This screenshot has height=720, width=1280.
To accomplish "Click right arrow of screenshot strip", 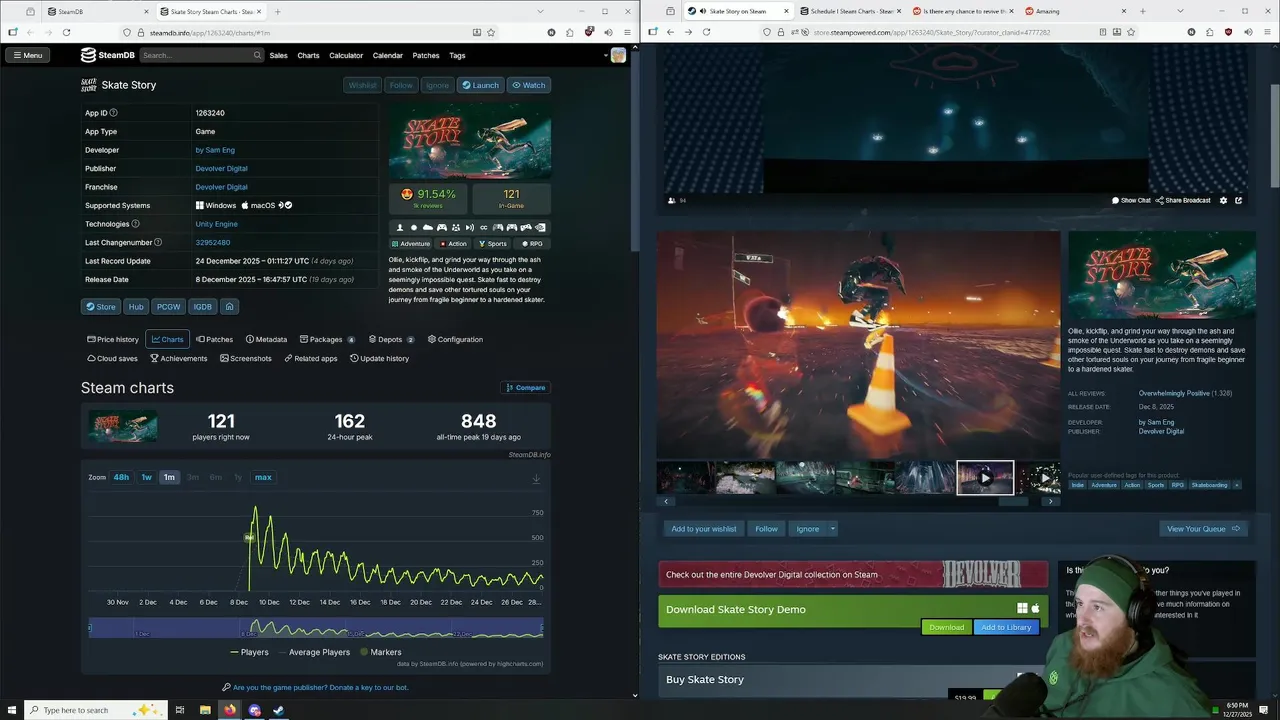I will pyautogui.click(x=1050, y=501).
